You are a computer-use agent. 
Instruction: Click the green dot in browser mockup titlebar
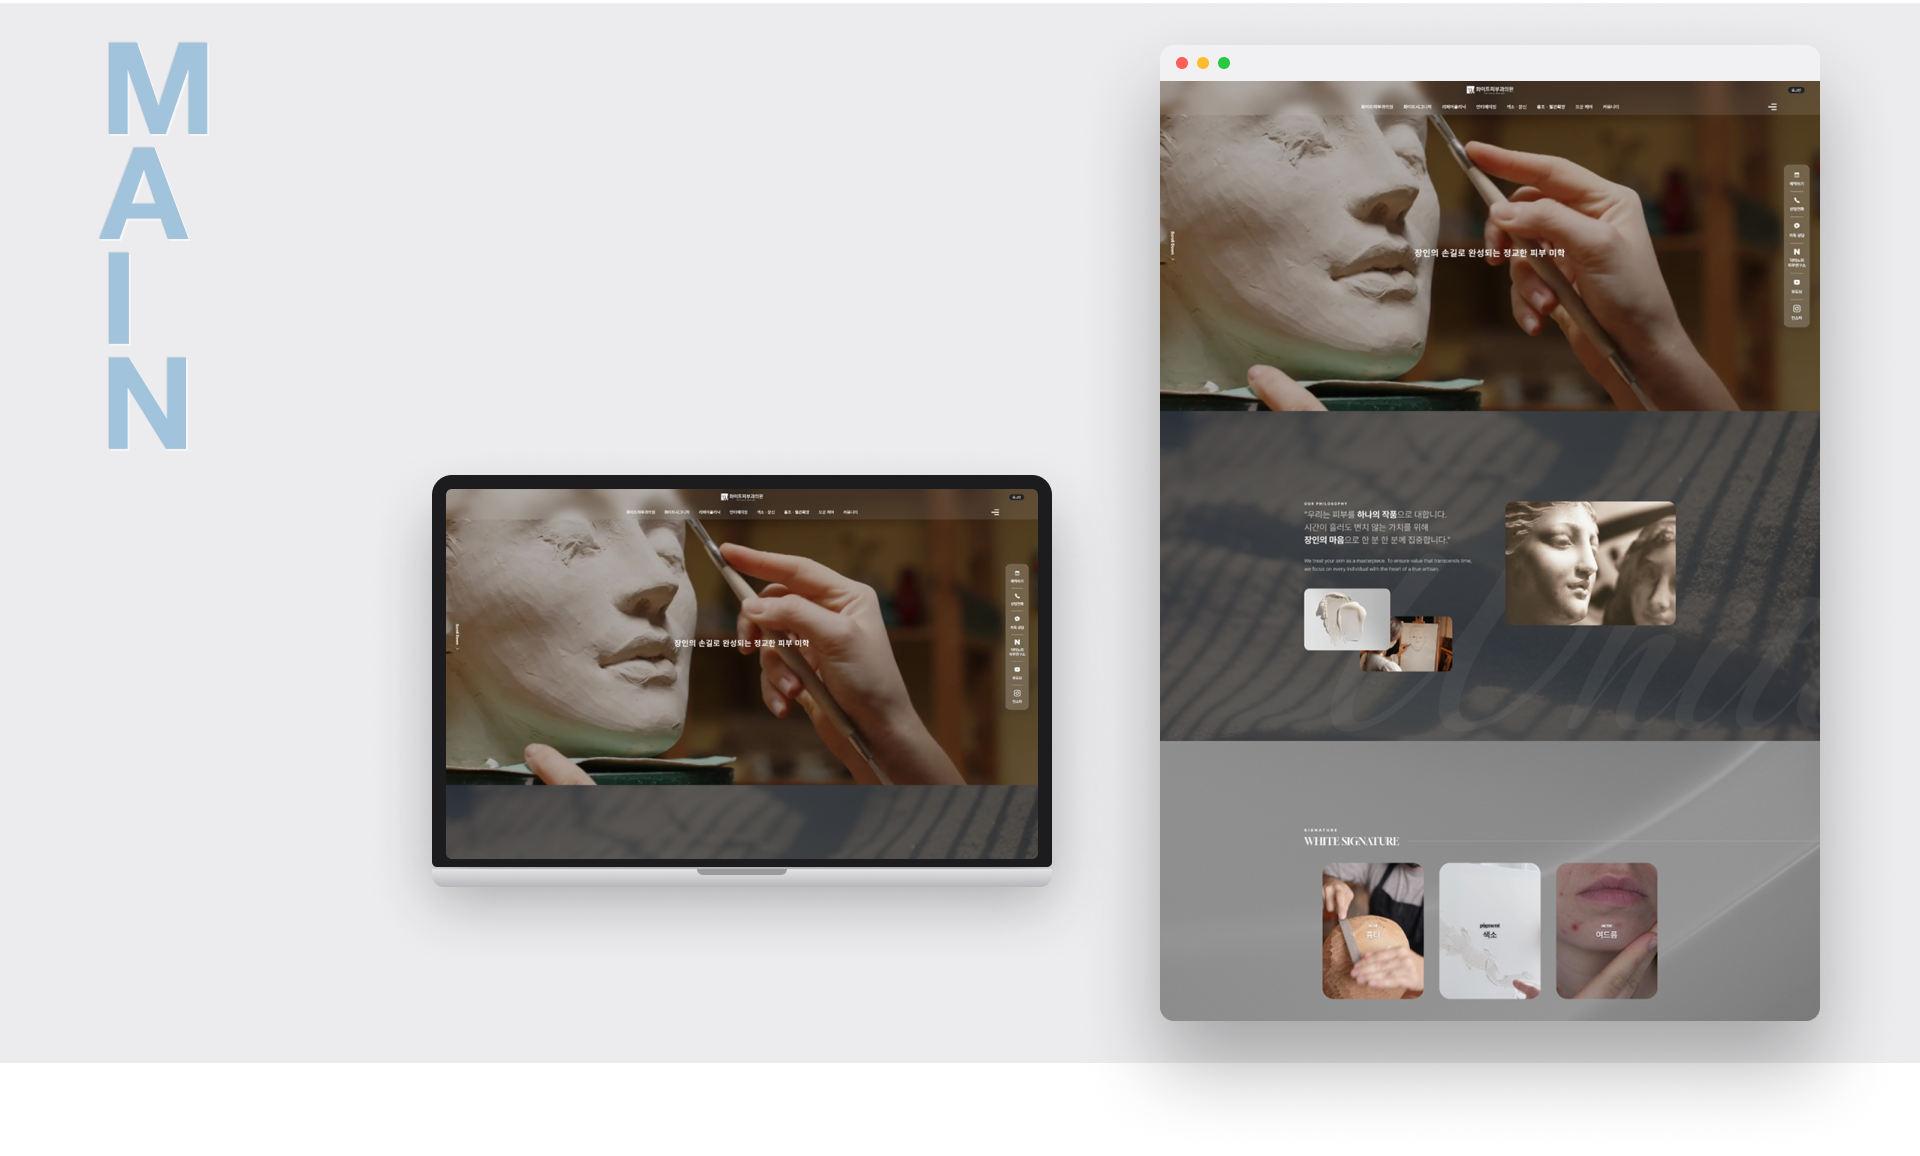click(x=1224, y=63)
